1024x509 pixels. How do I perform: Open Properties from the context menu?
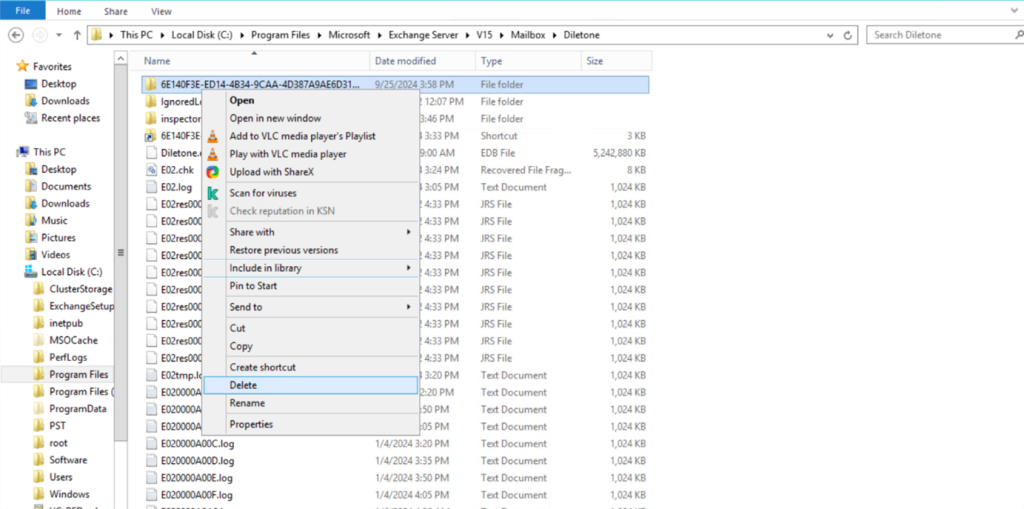pyautogui.click(x=310, y=424)
